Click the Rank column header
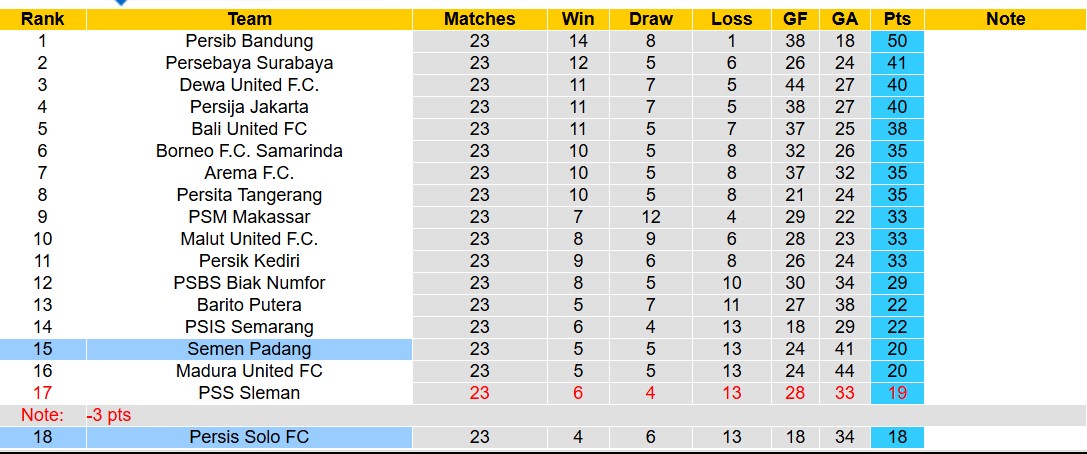 42,19
